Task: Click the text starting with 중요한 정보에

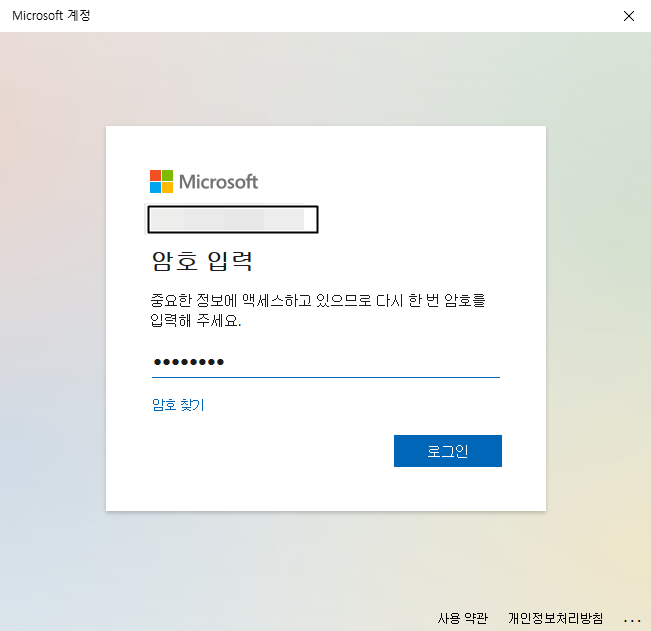Action: tap(317, 310)
